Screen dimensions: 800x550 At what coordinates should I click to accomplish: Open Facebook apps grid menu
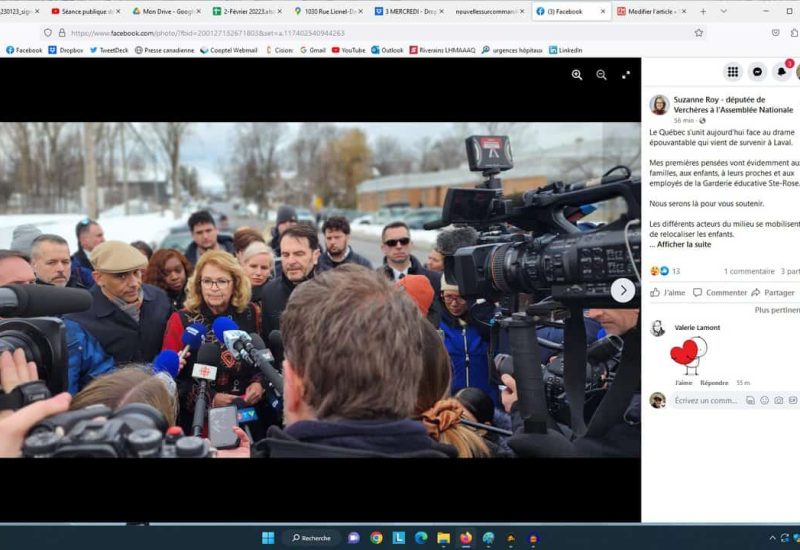(x=733, y=72)
